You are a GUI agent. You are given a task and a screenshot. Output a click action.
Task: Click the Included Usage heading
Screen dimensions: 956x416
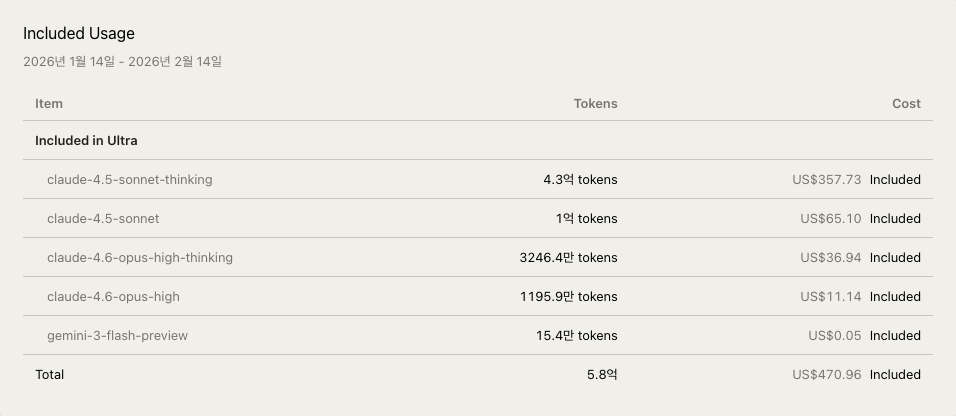tap(79, 34)
